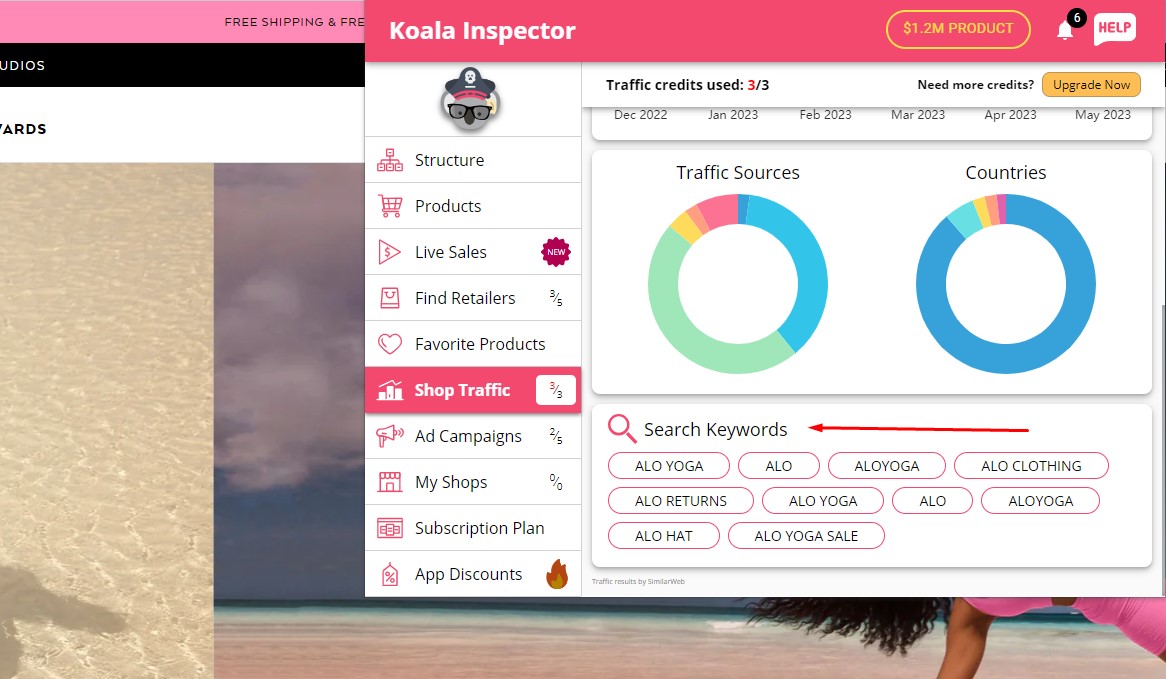This screenshot has width=1166, height=679.
Task: Click the Mar 2023 chart axis label
Action: [x=918, y=115]
